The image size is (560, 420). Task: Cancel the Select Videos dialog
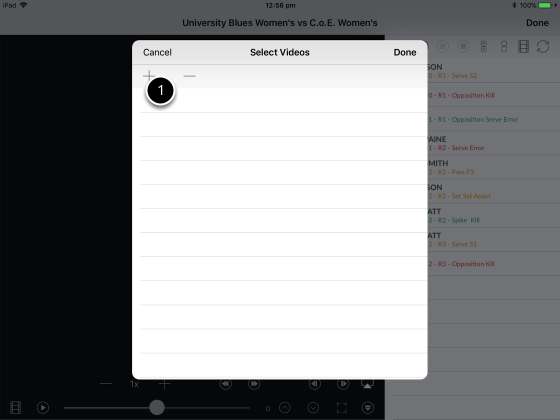point(157,52)
